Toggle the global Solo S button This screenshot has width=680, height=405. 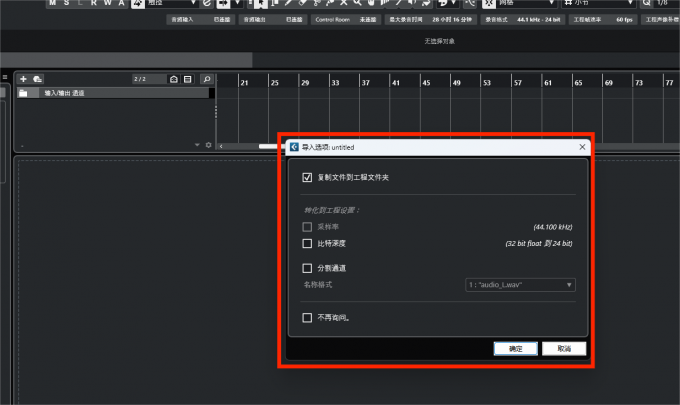pyautogui.click(x=66, y=3)
